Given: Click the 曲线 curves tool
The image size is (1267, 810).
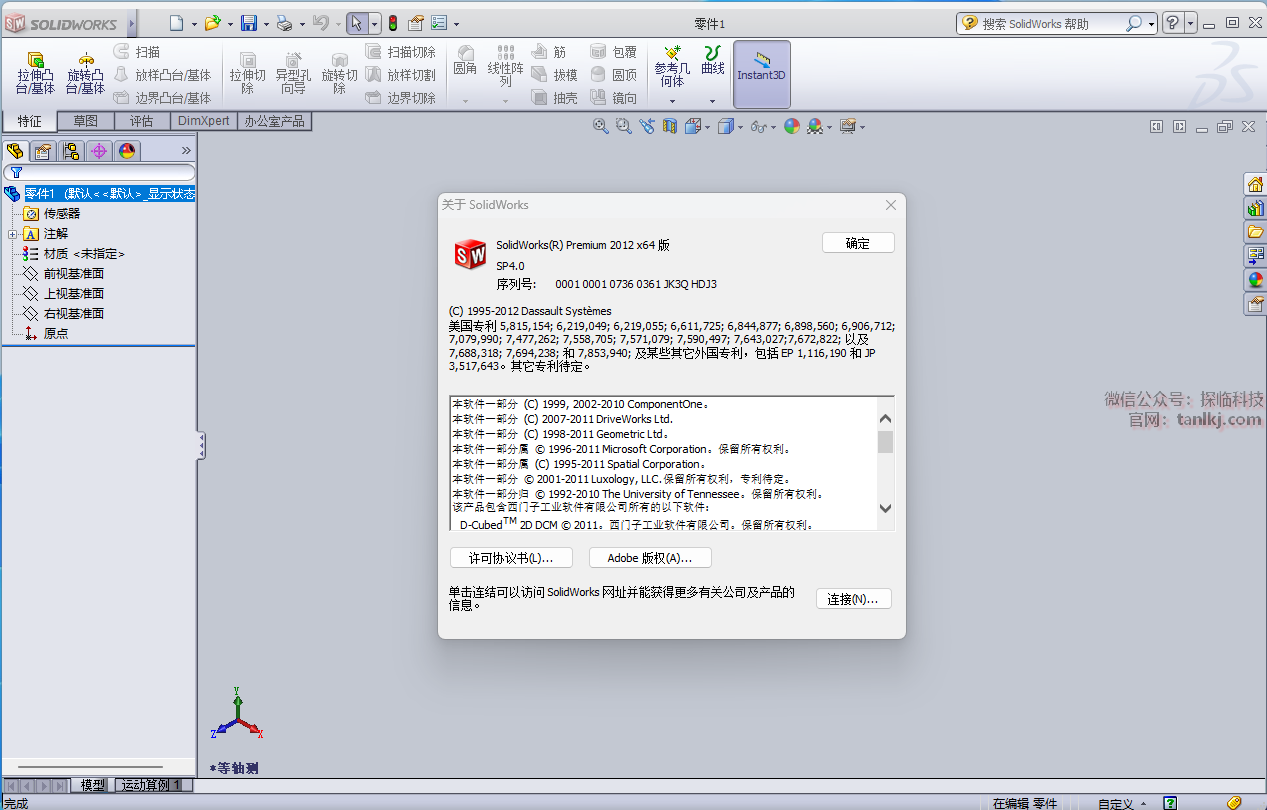Looking at the screenshot, I should [x=713, y=61].
